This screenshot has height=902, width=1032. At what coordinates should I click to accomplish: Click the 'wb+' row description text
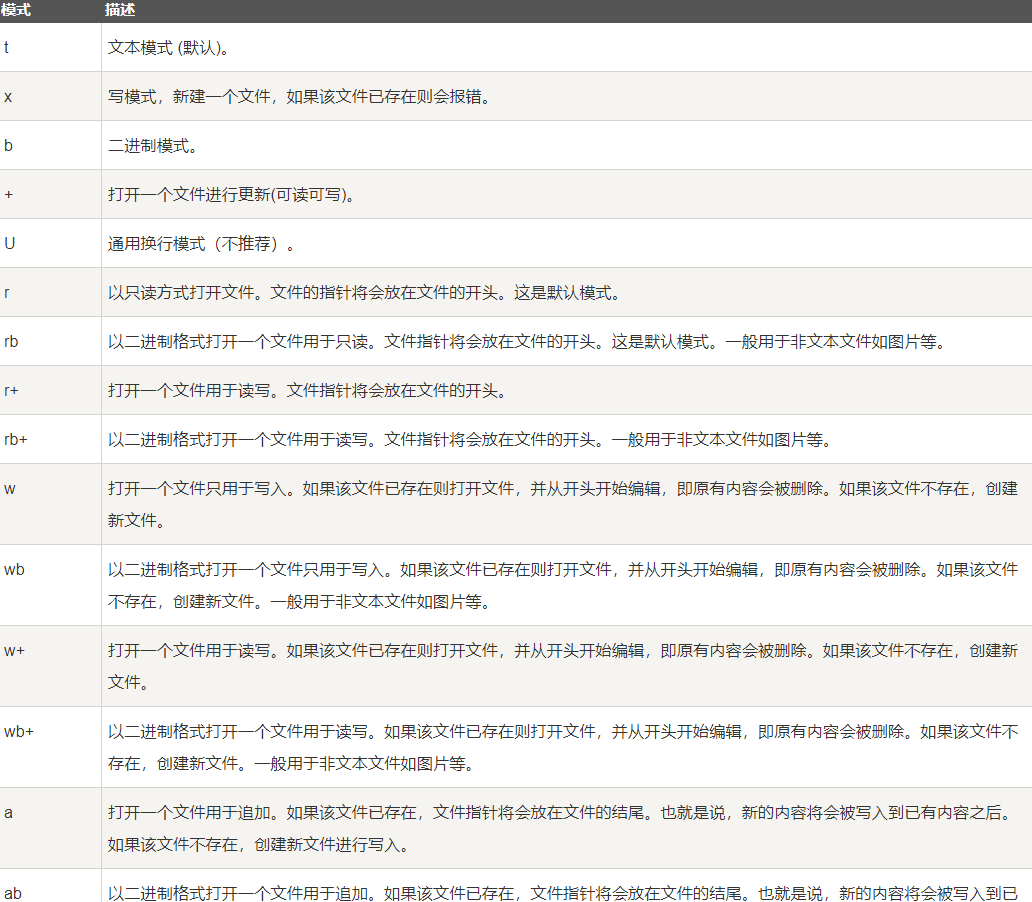pyautogui.click(x=563, y=747)
